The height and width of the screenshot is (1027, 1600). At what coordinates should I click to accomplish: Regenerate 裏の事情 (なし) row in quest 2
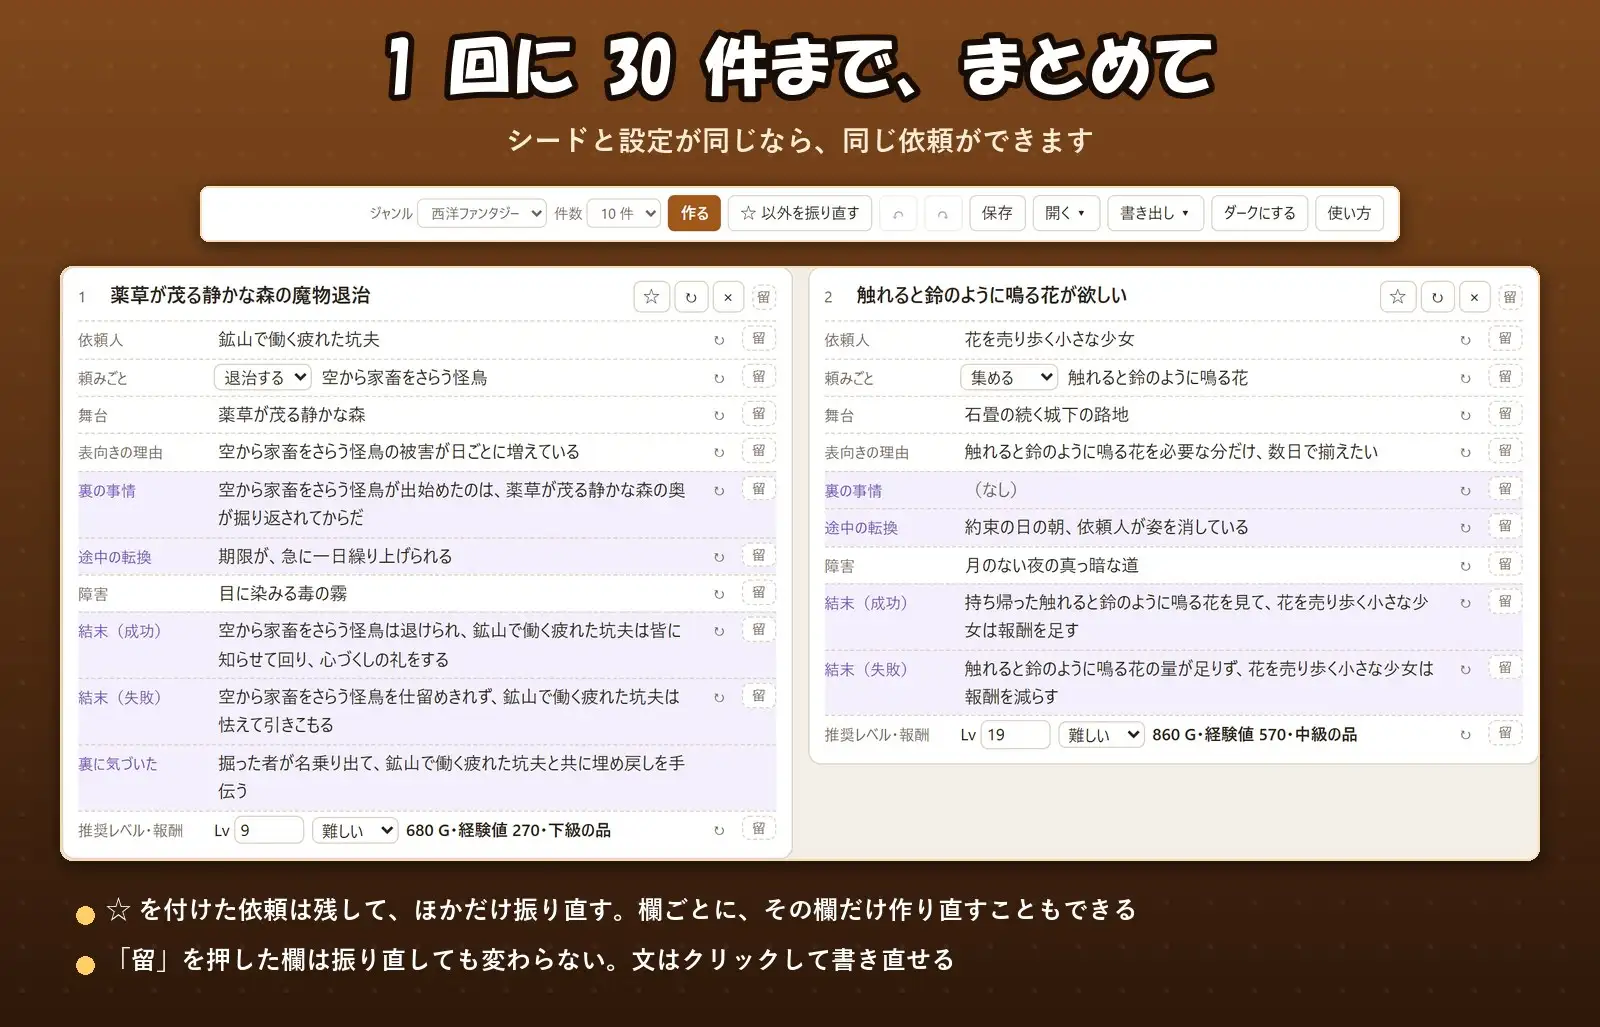coord(1465,491)
